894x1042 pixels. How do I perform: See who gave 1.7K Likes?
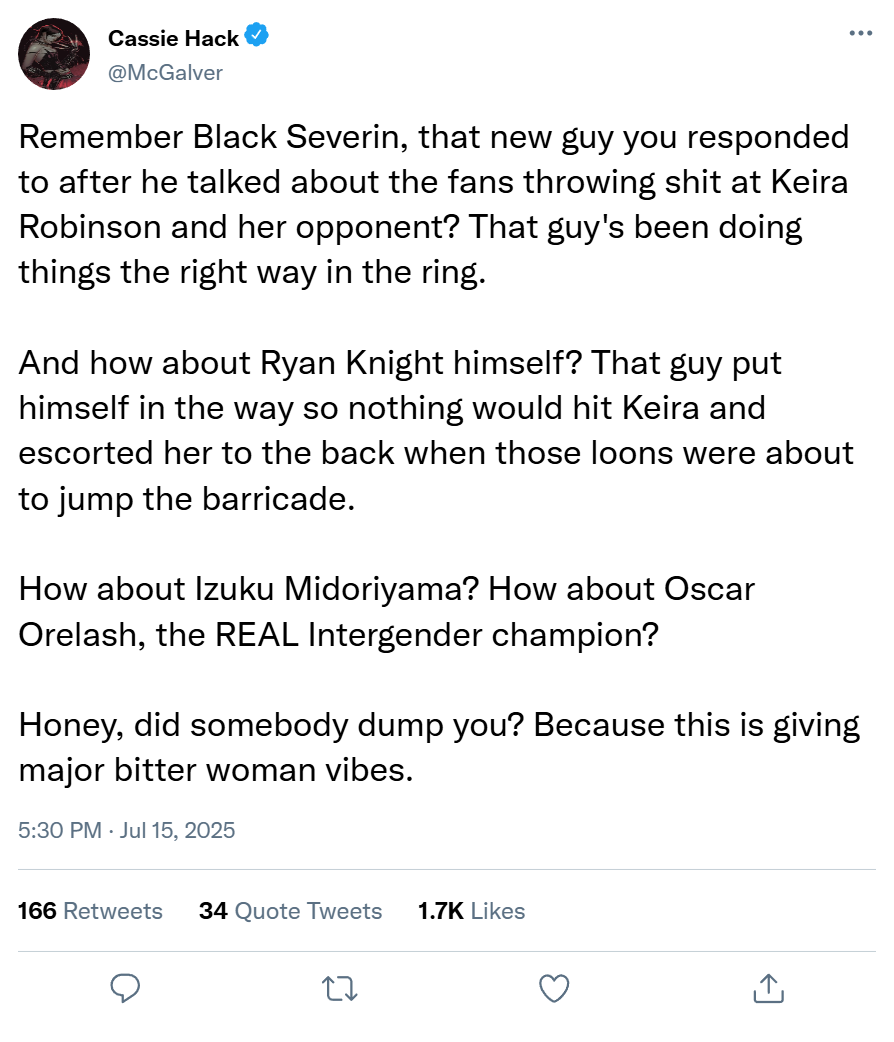click(x=470, y=911)
